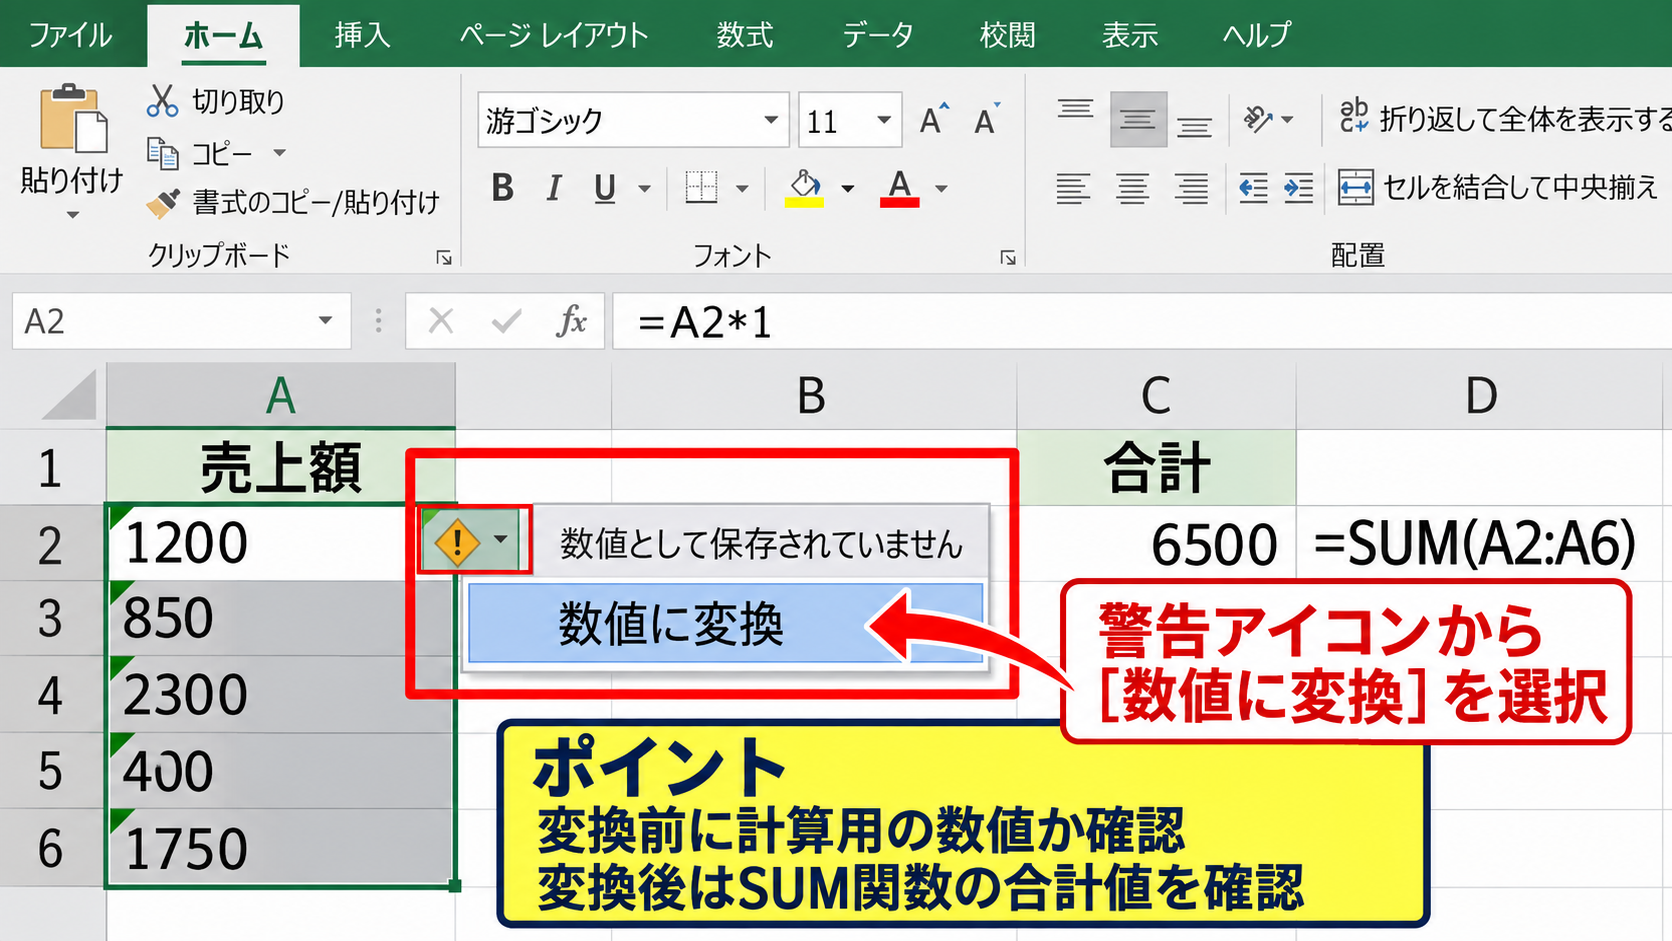Click the borders grid icon

[x=701, y=187]
